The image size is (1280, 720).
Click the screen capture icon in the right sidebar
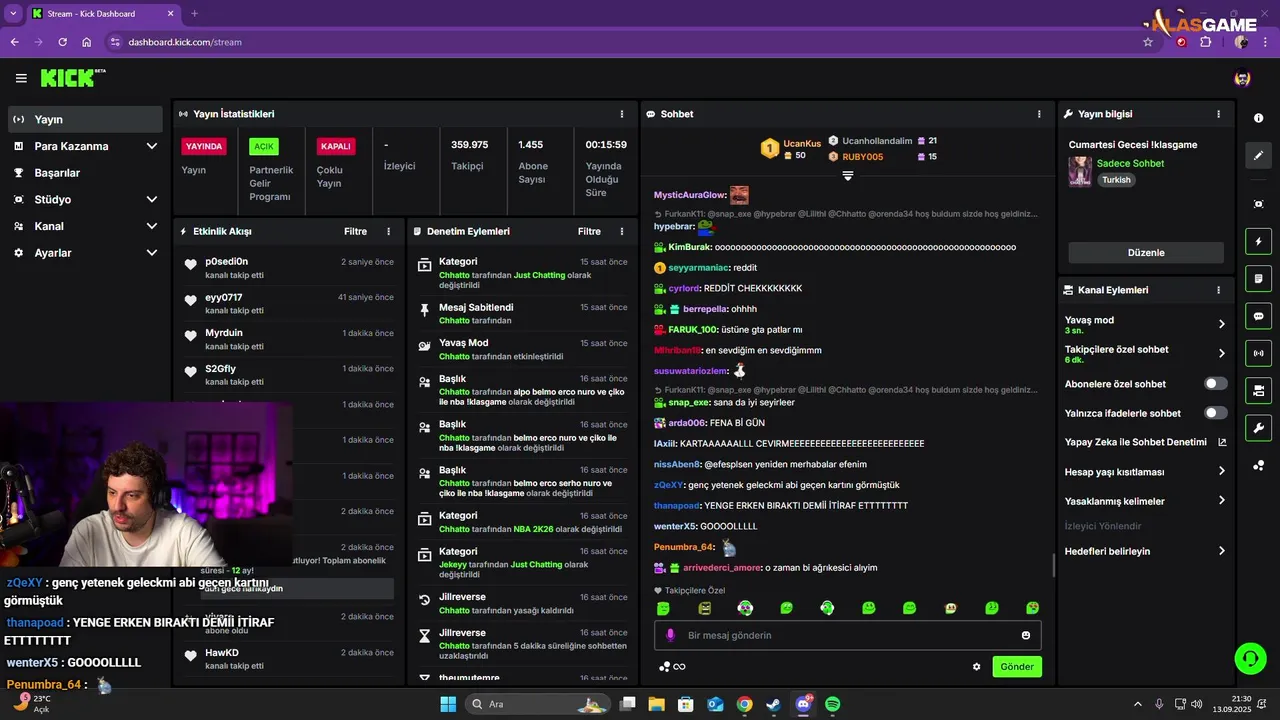1258,204
